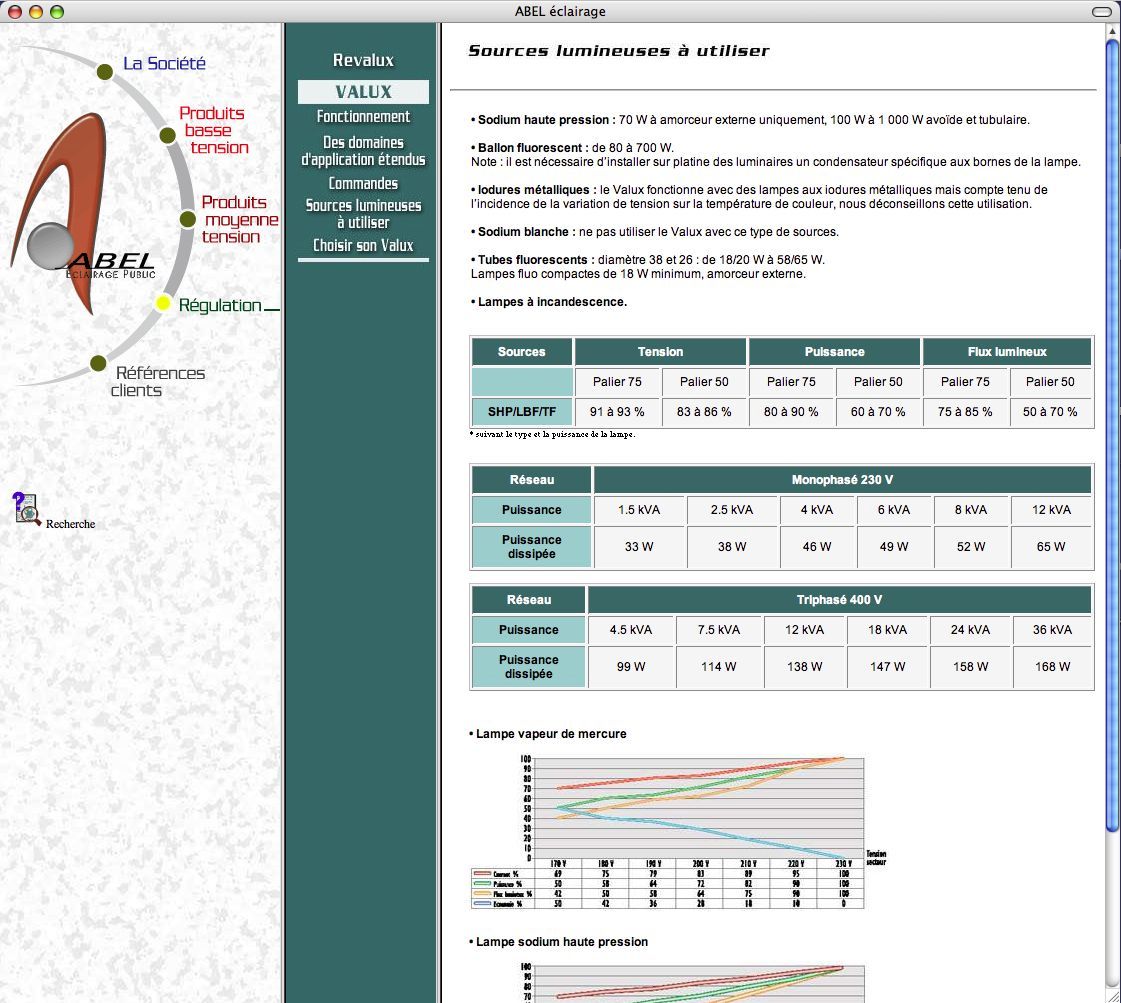Click the '99 W' cell
1121x1003 pixels.
tap(631, 667)
